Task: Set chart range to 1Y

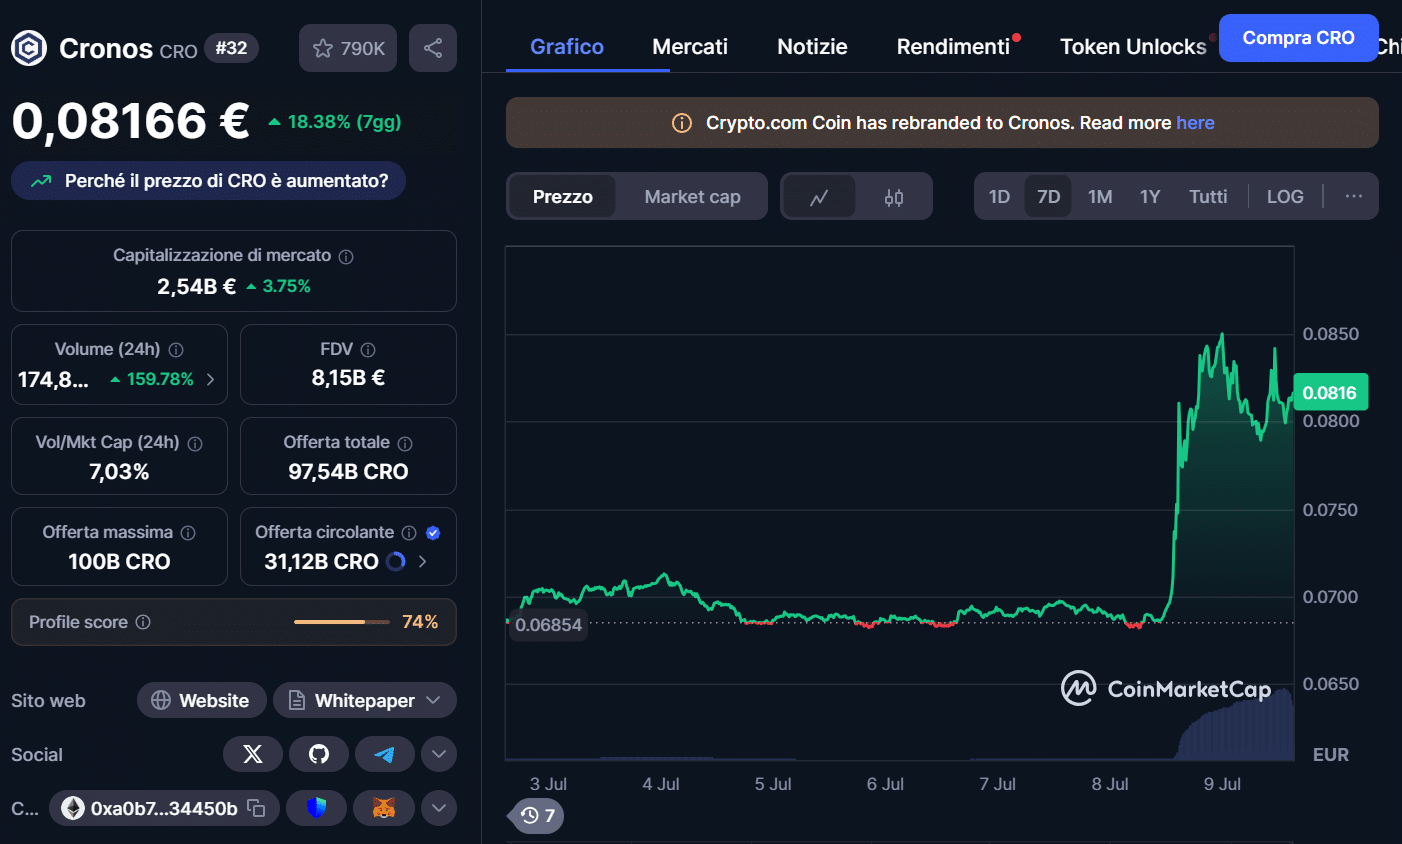Action: [x=1150, y=197]
